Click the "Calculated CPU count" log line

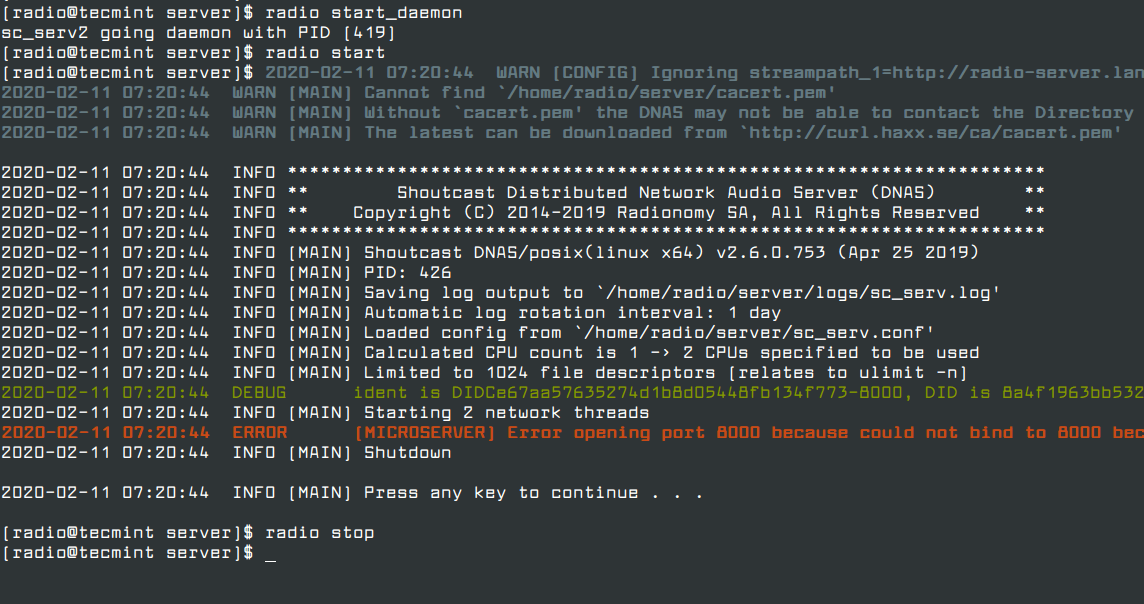[x=670, y=353]
